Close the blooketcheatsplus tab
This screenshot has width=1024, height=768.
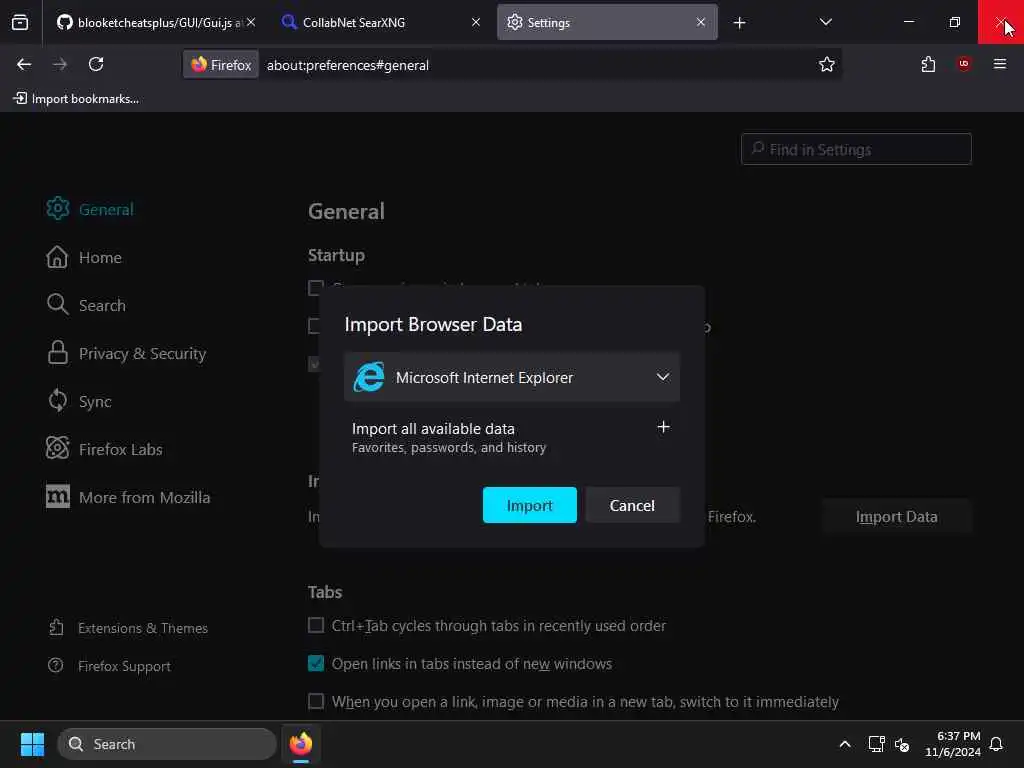(251, 22)
